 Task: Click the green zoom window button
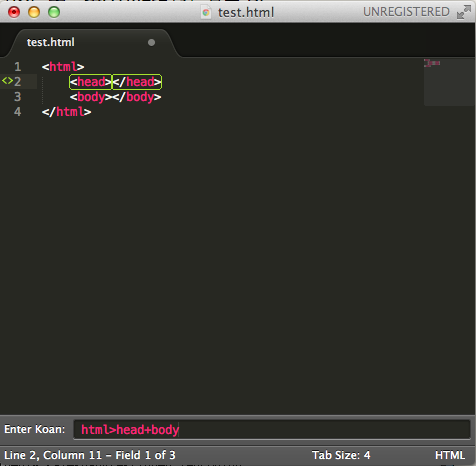[x=54, y=12]
